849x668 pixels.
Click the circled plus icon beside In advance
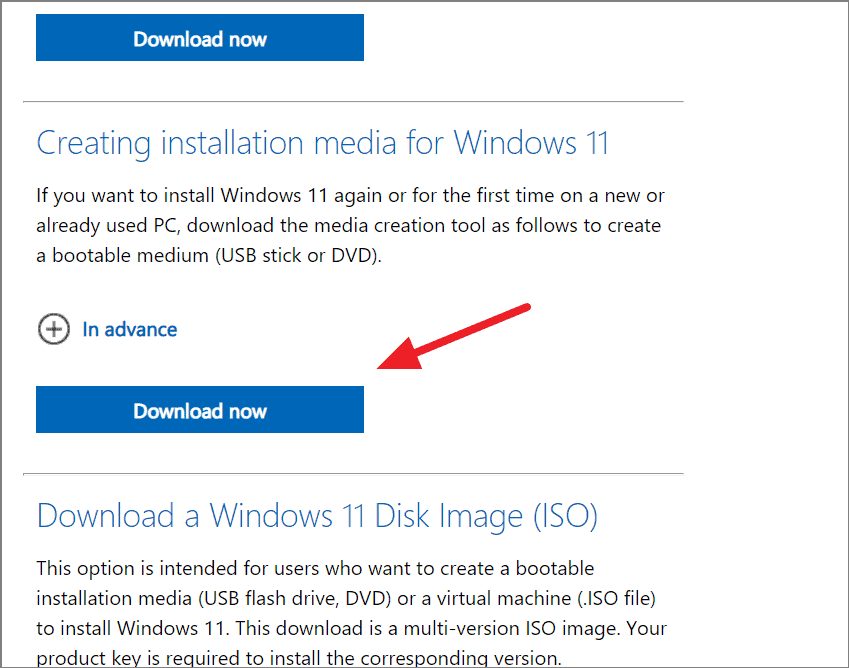[x=54, y=329]
